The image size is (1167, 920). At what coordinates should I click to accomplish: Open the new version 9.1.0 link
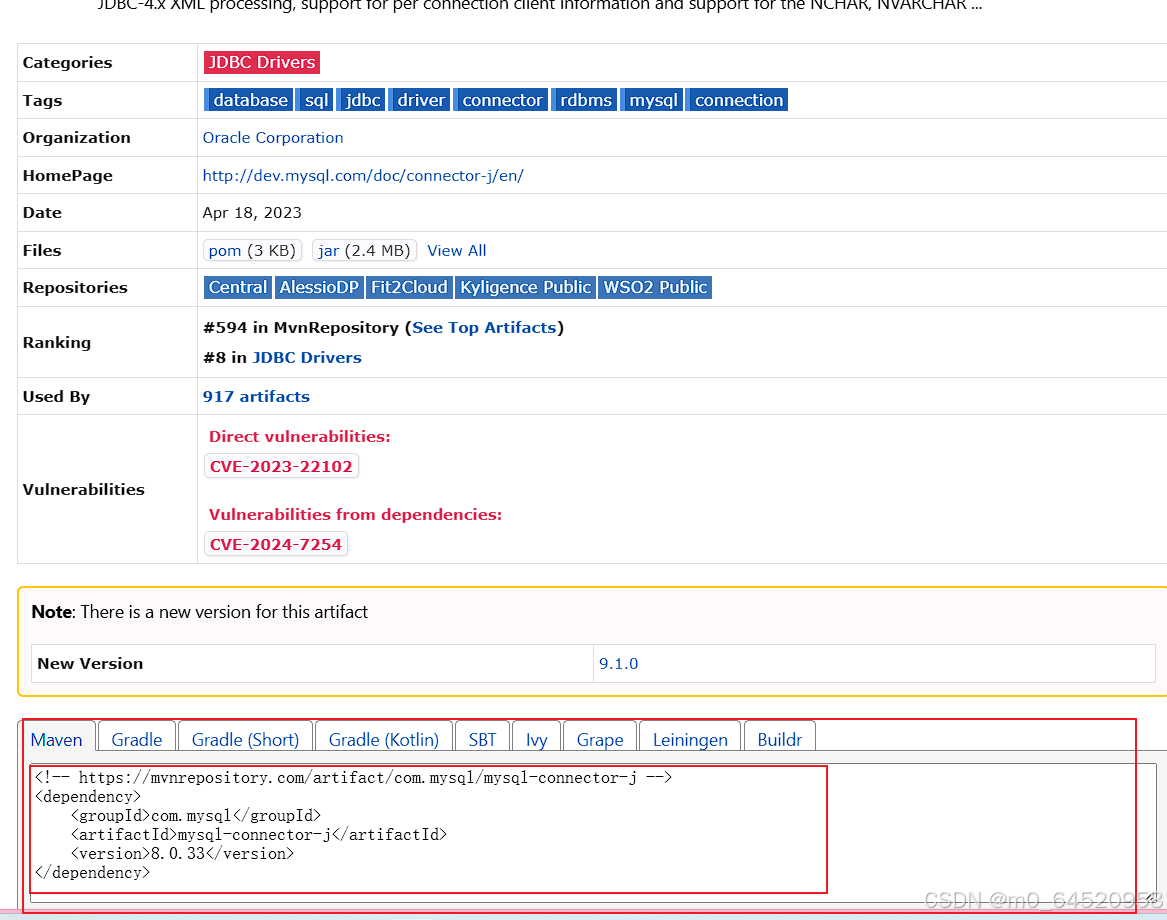point(618,664)
